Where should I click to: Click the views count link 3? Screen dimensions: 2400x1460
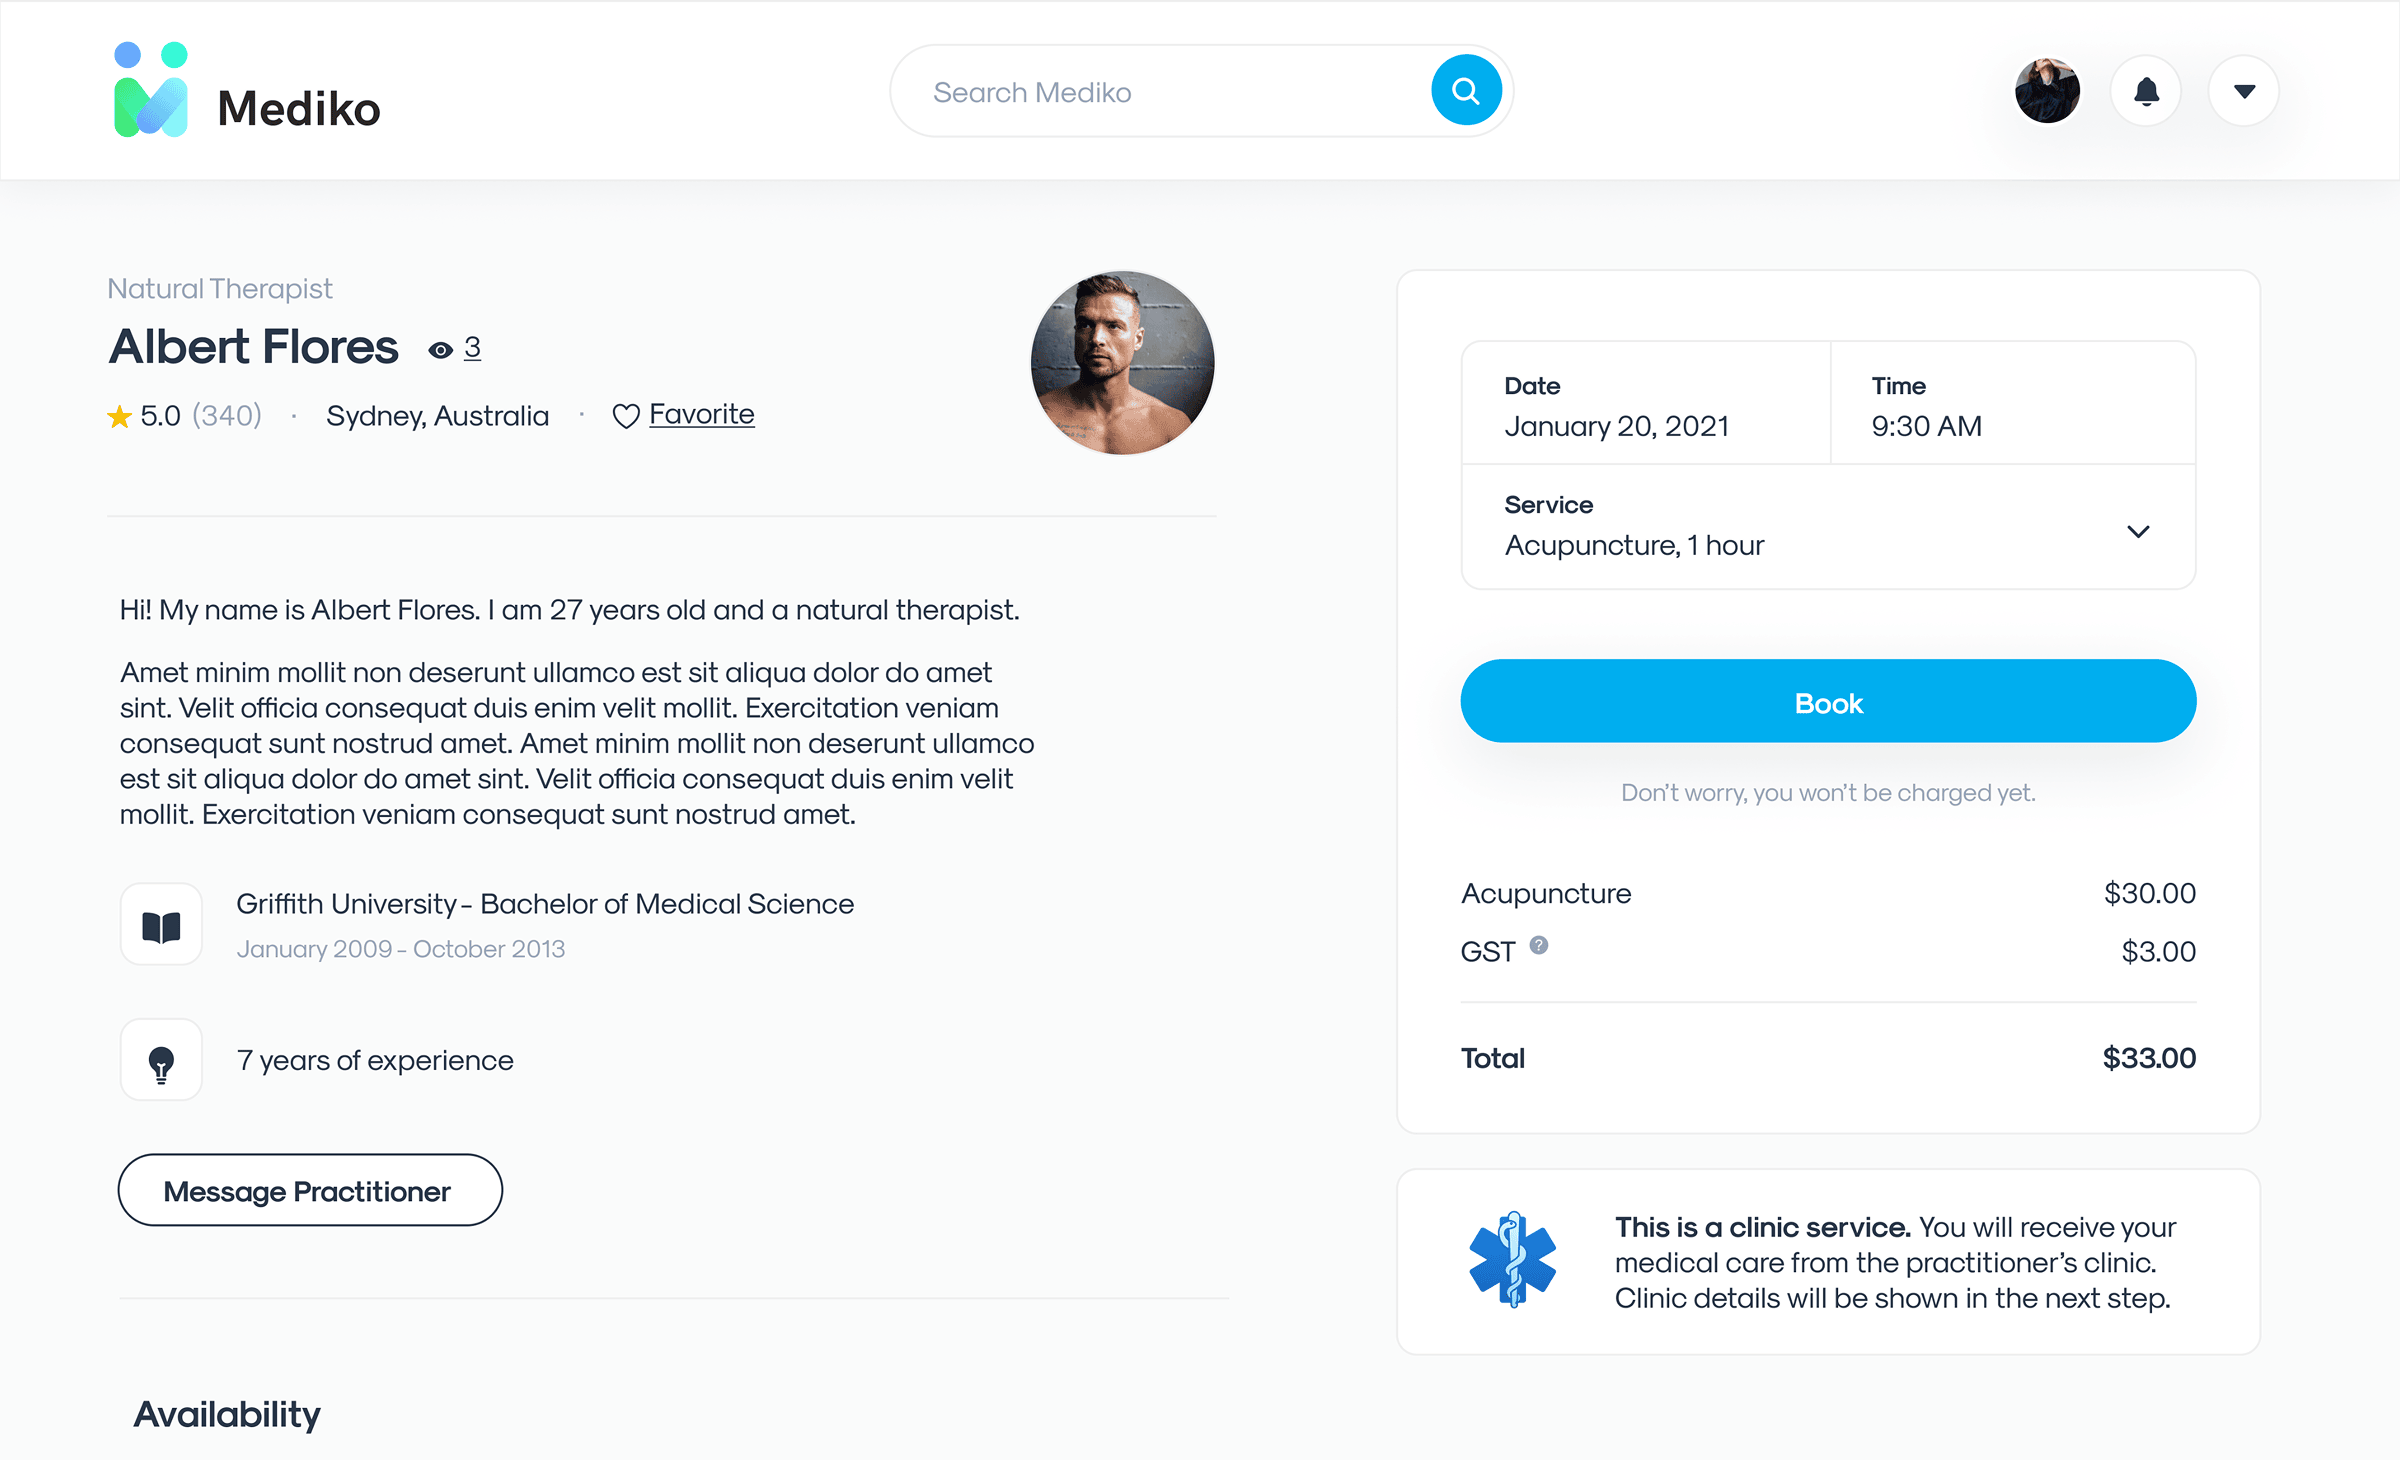pos(473,347)
